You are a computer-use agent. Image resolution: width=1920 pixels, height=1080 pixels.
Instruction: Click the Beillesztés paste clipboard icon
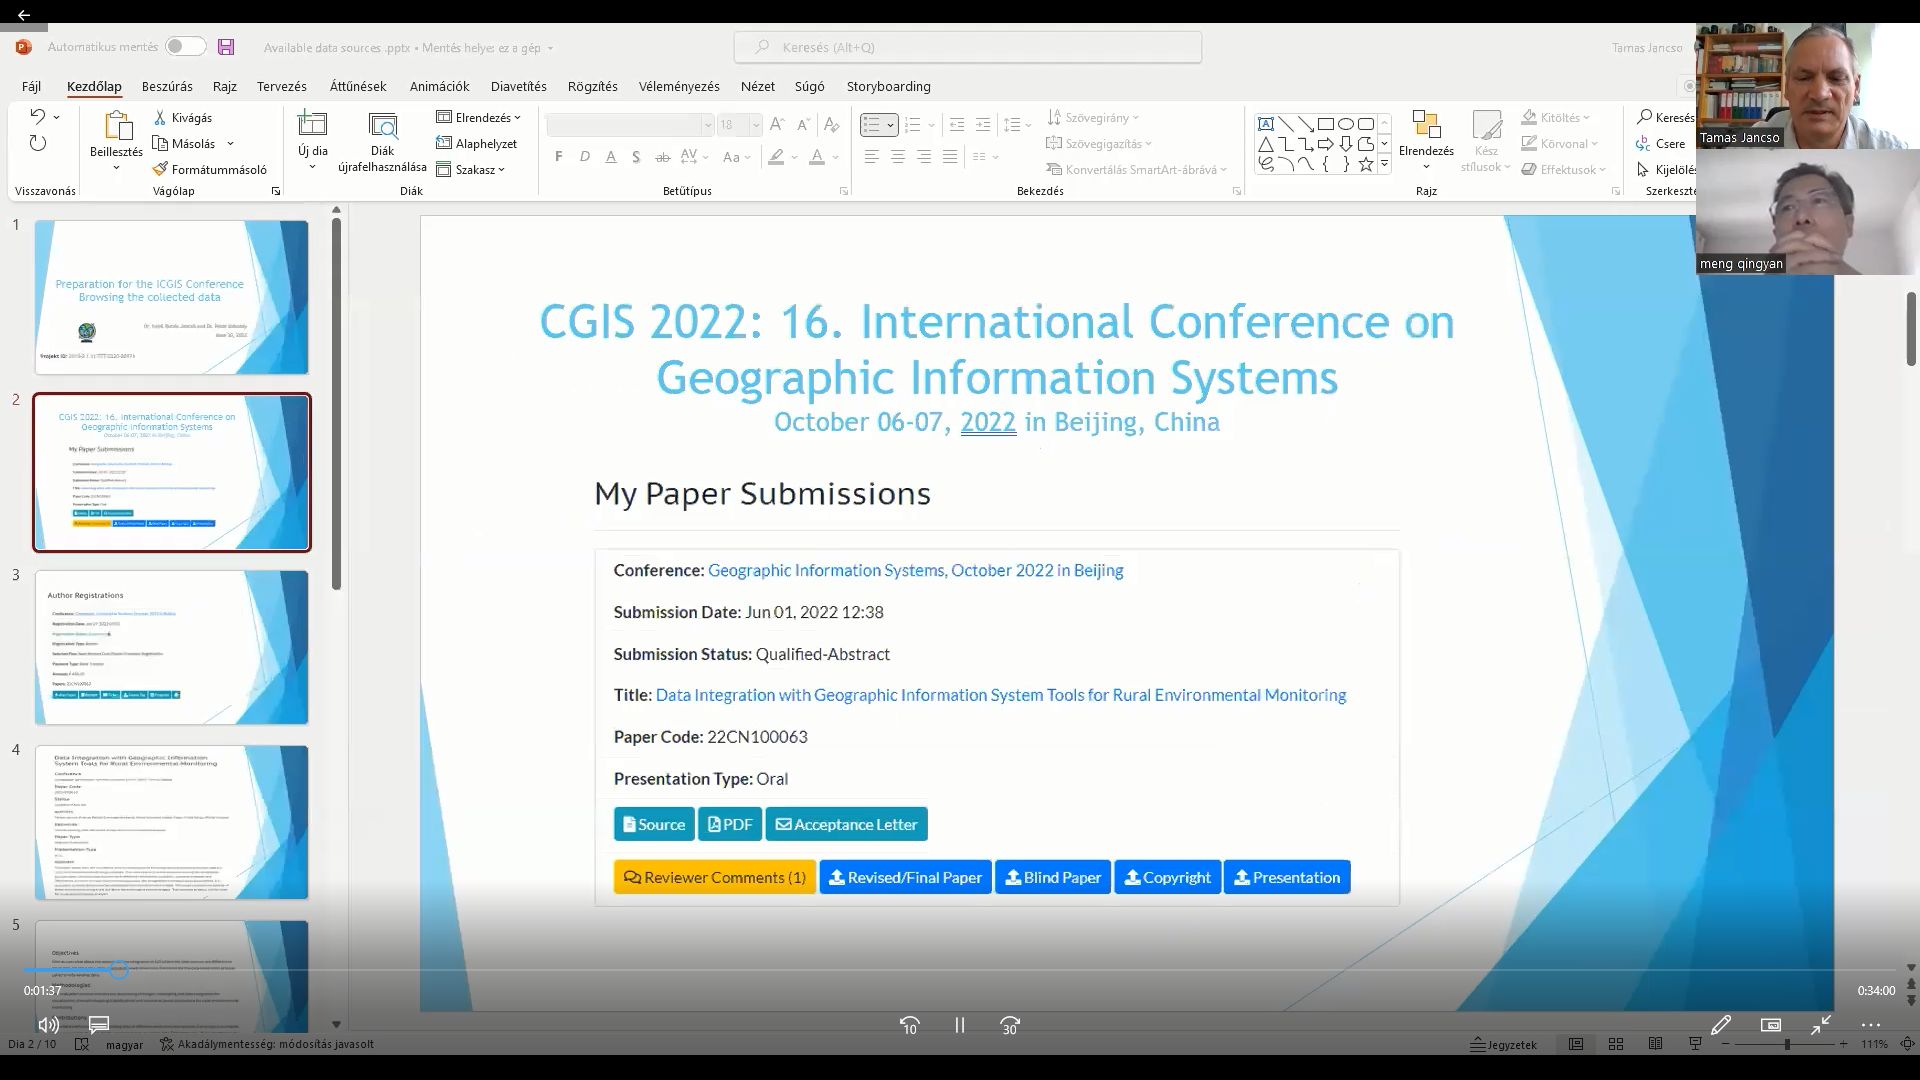coord(117,126)
